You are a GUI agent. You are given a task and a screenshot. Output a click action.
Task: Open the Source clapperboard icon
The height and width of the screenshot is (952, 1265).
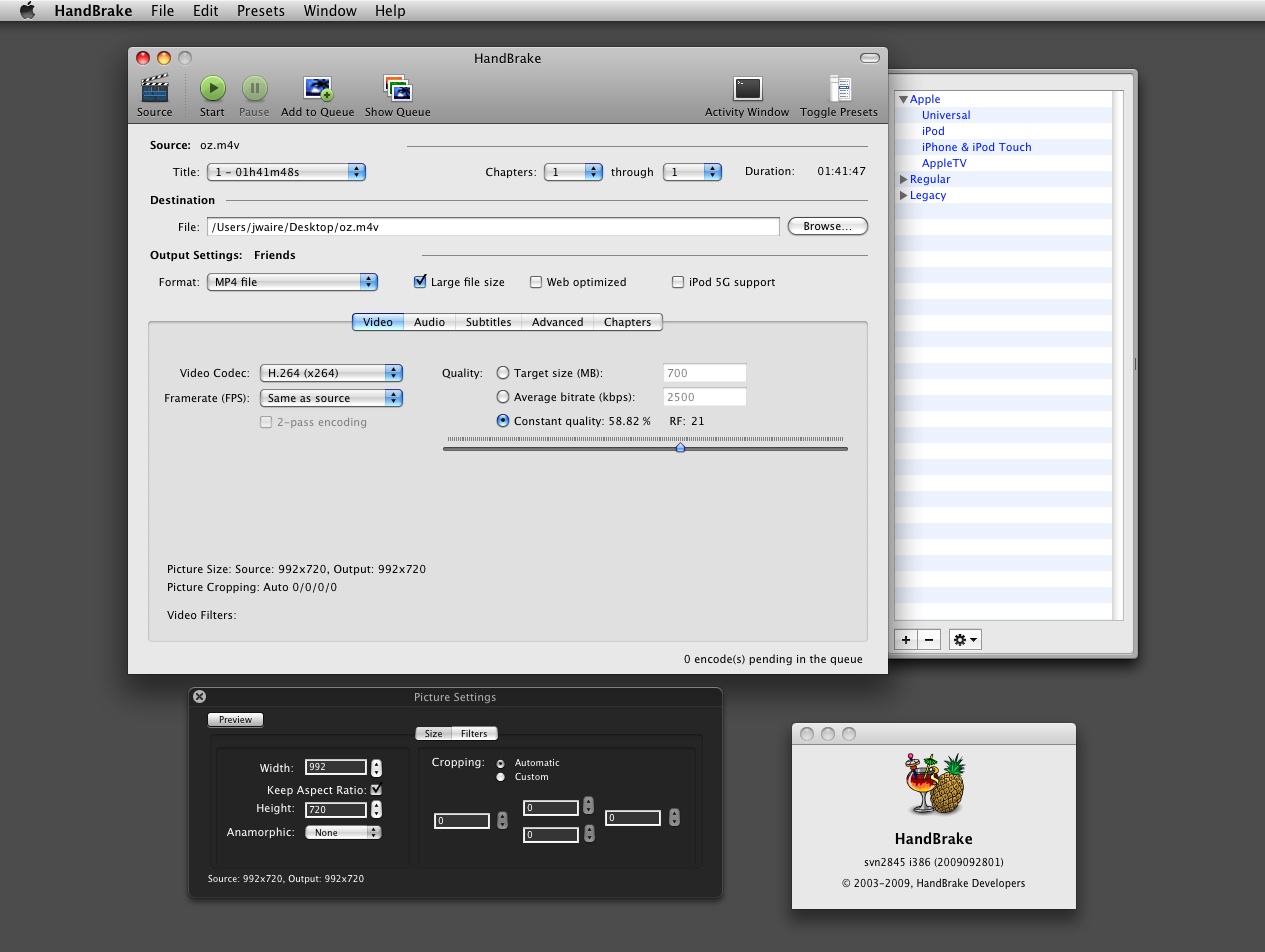coord(155,89)
